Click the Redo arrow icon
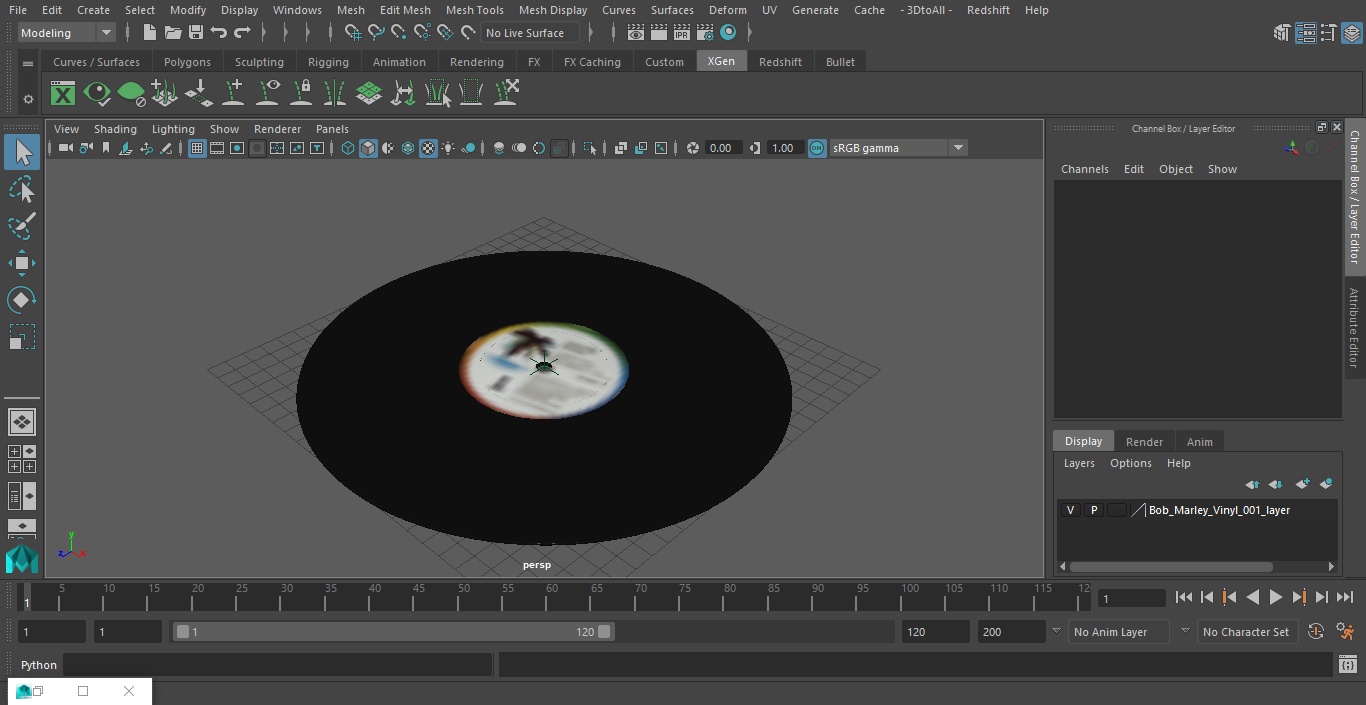1366x705 pixels. coord(242,33)
